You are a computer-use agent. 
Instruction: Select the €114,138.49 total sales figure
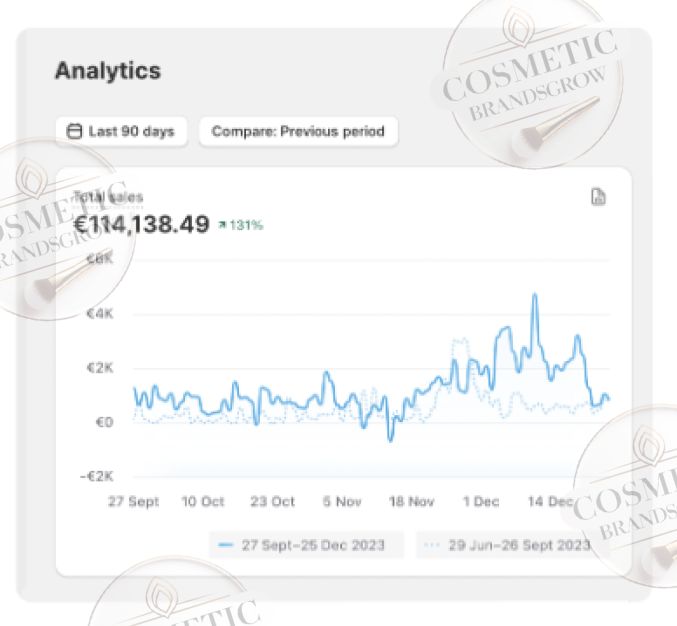(x=142, y=225)
